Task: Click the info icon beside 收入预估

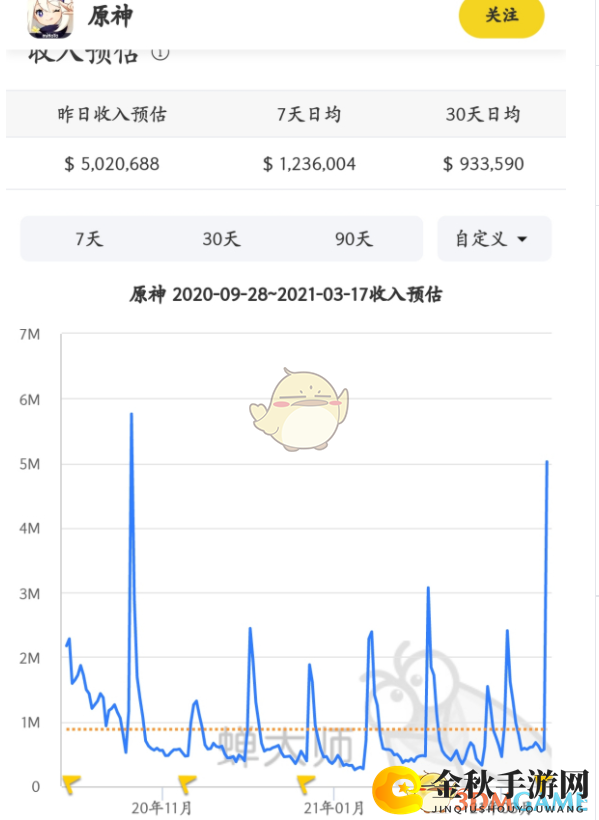Action: 160,53
